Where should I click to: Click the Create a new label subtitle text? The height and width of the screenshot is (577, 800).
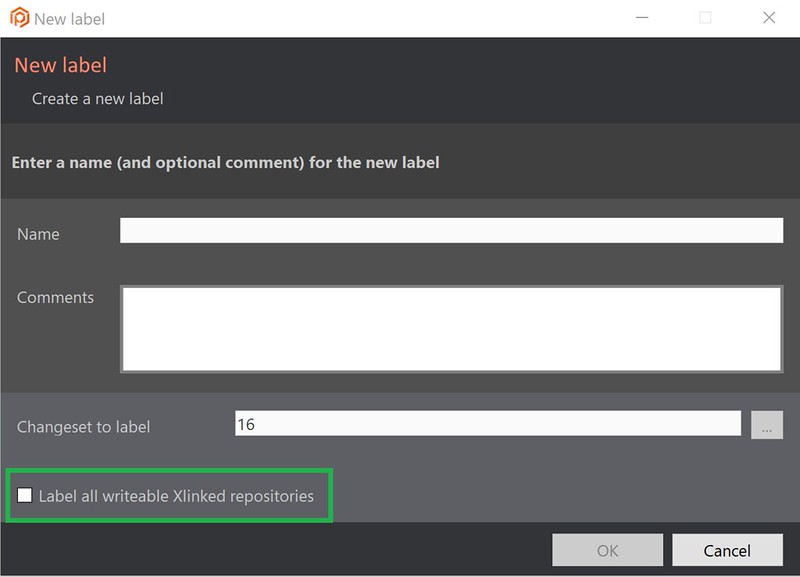coord(97,98)
